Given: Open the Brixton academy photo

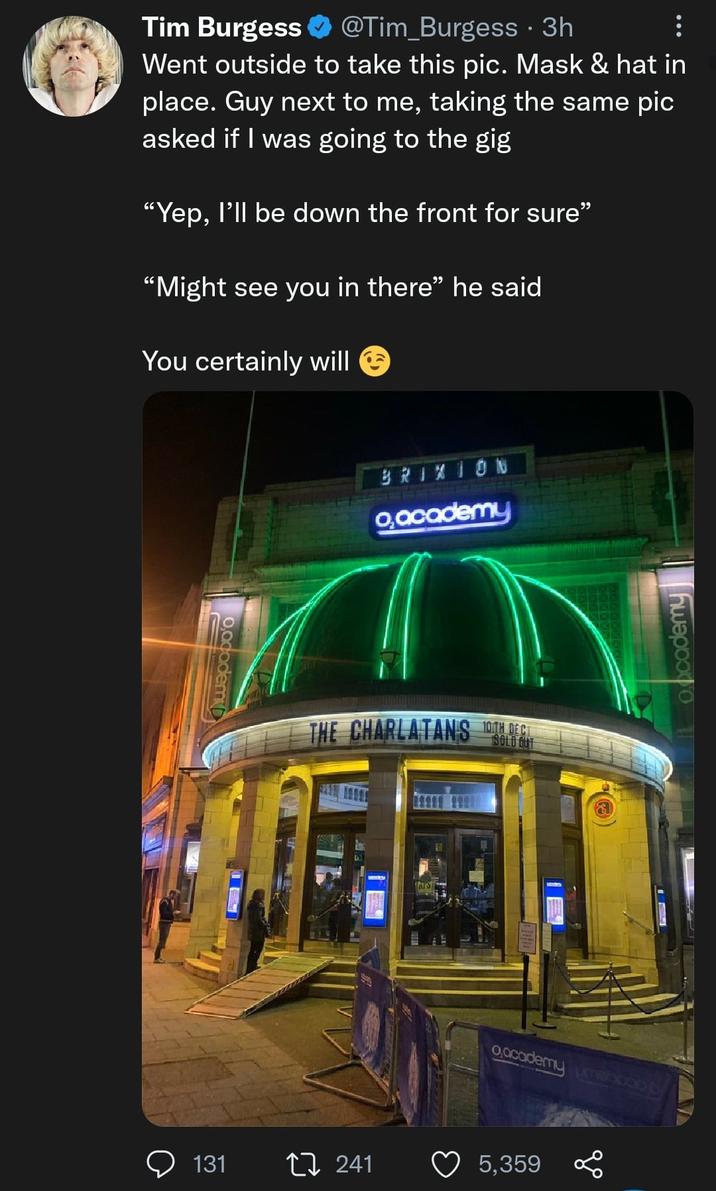Looking at the screenshot, I should pos(418,758).
